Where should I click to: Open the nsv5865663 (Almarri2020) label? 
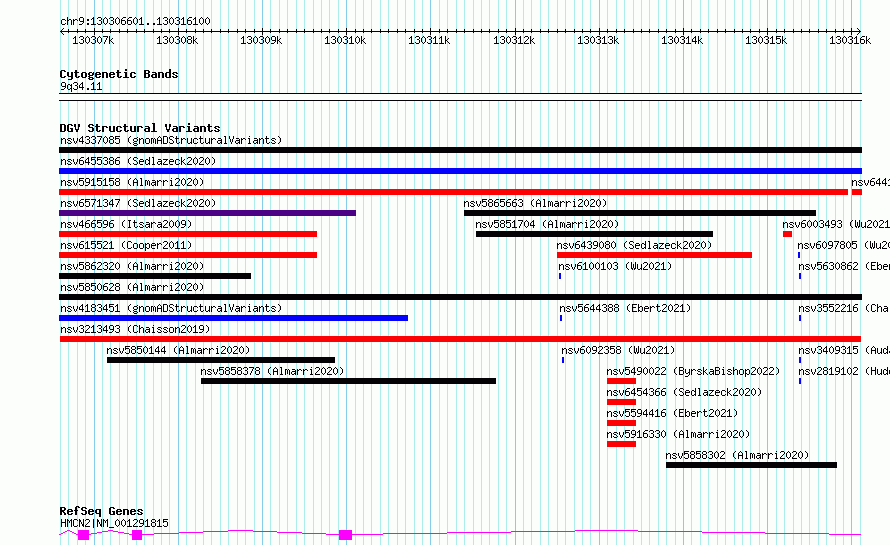pyautogui.click(x=535, y=203)
